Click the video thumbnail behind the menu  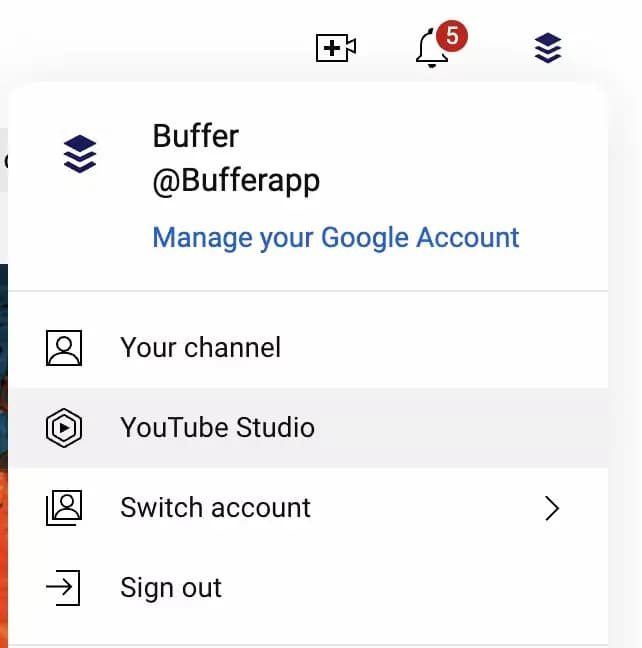(x=4, y=450)
